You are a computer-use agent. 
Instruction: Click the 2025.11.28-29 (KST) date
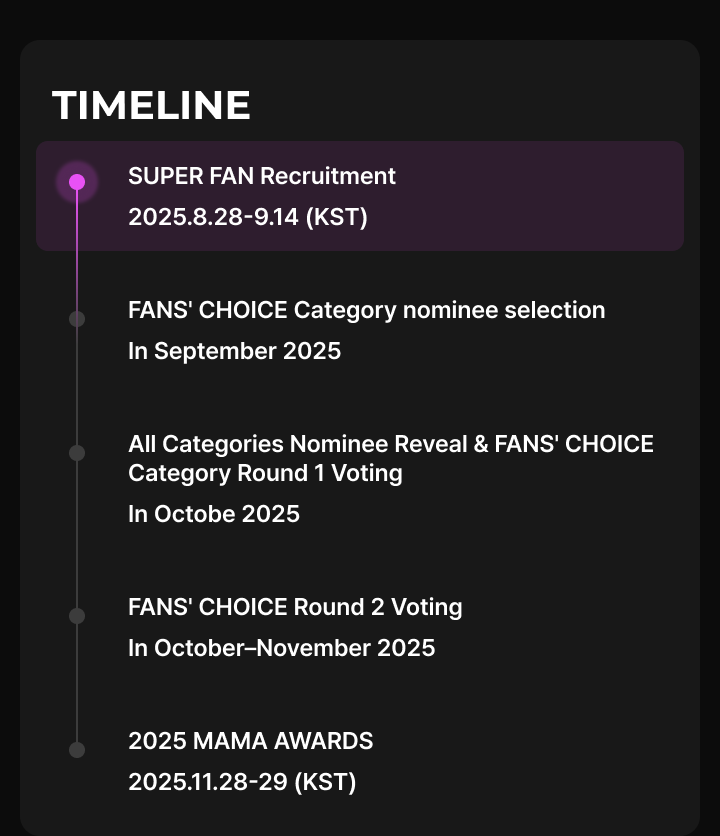point(242,782)
